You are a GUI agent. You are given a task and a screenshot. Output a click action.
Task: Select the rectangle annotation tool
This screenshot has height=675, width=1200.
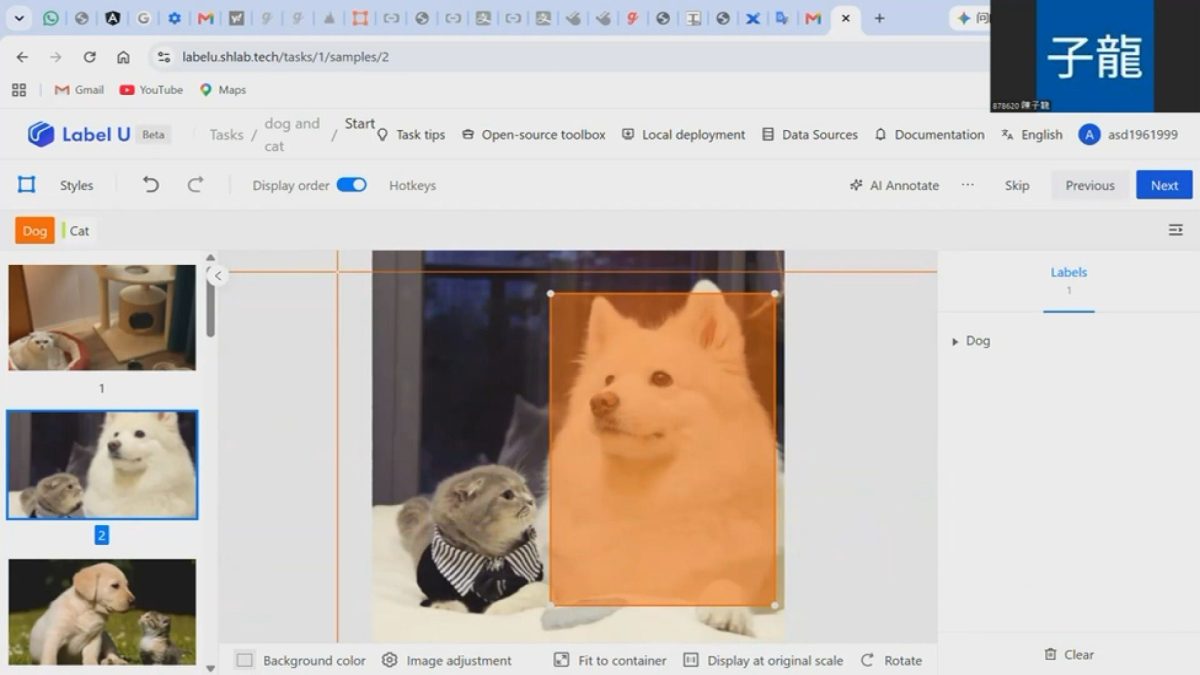click(x=27, y=185)
